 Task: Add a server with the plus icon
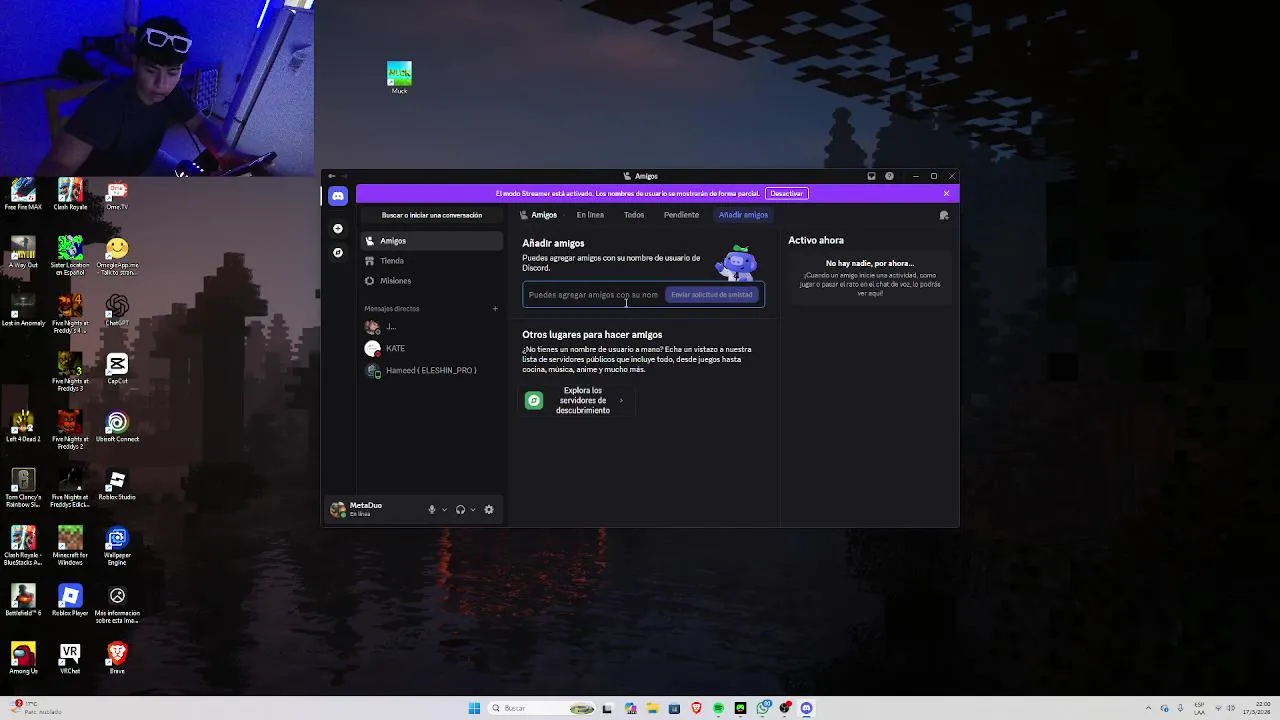pos(338,229)
